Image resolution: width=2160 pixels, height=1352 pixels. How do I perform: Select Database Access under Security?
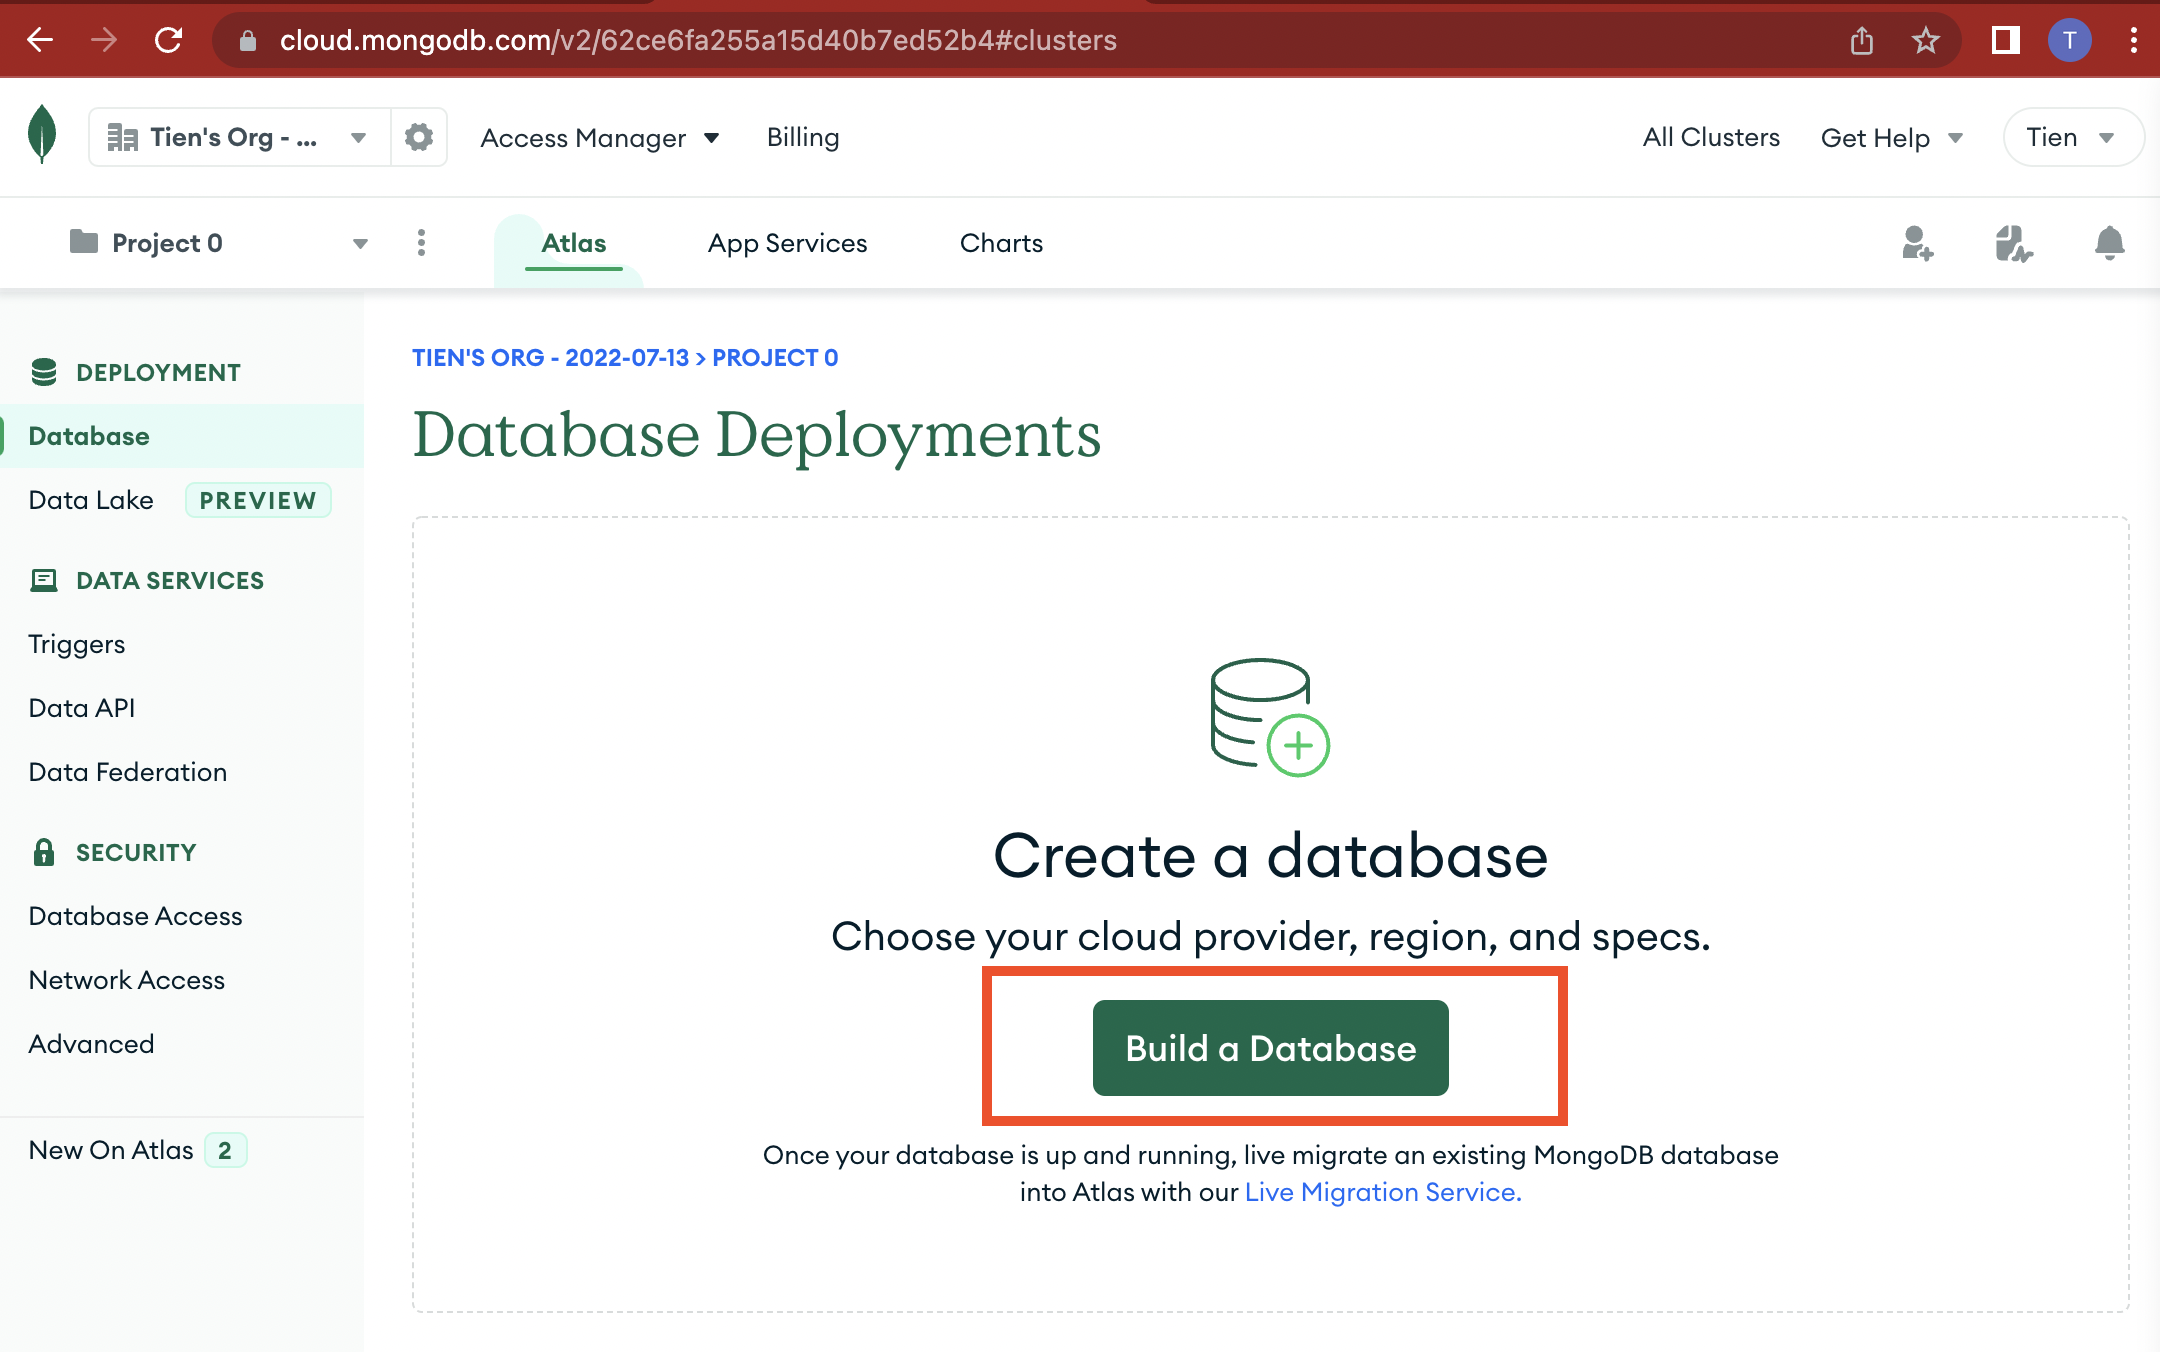point(135,914)
